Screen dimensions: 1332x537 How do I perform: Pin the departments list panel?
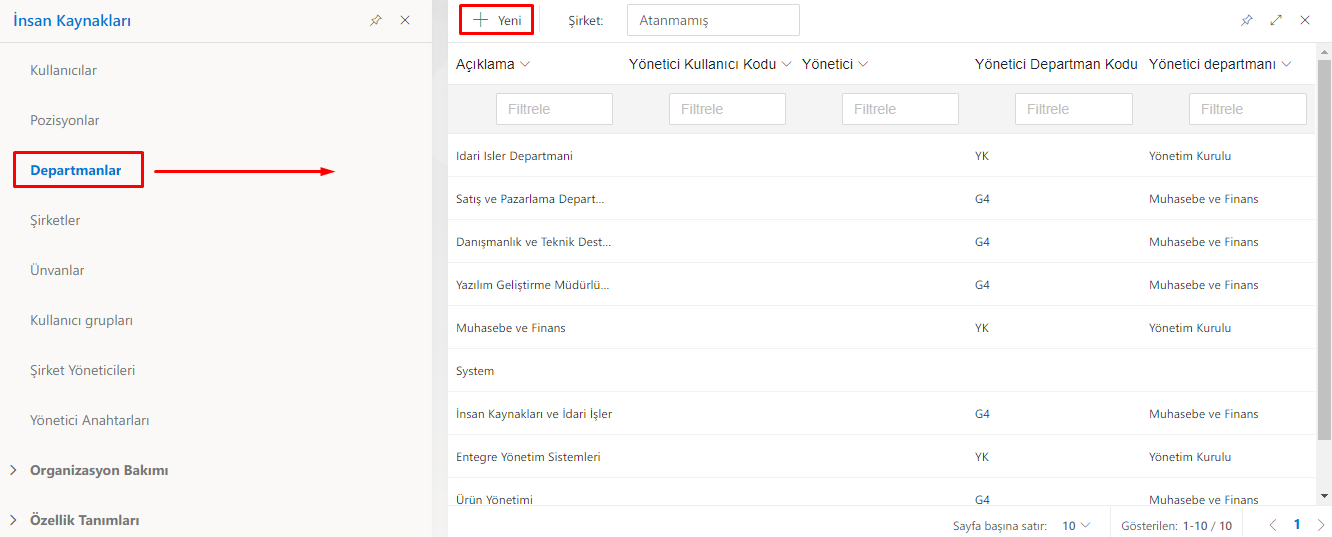[1246, 20]
